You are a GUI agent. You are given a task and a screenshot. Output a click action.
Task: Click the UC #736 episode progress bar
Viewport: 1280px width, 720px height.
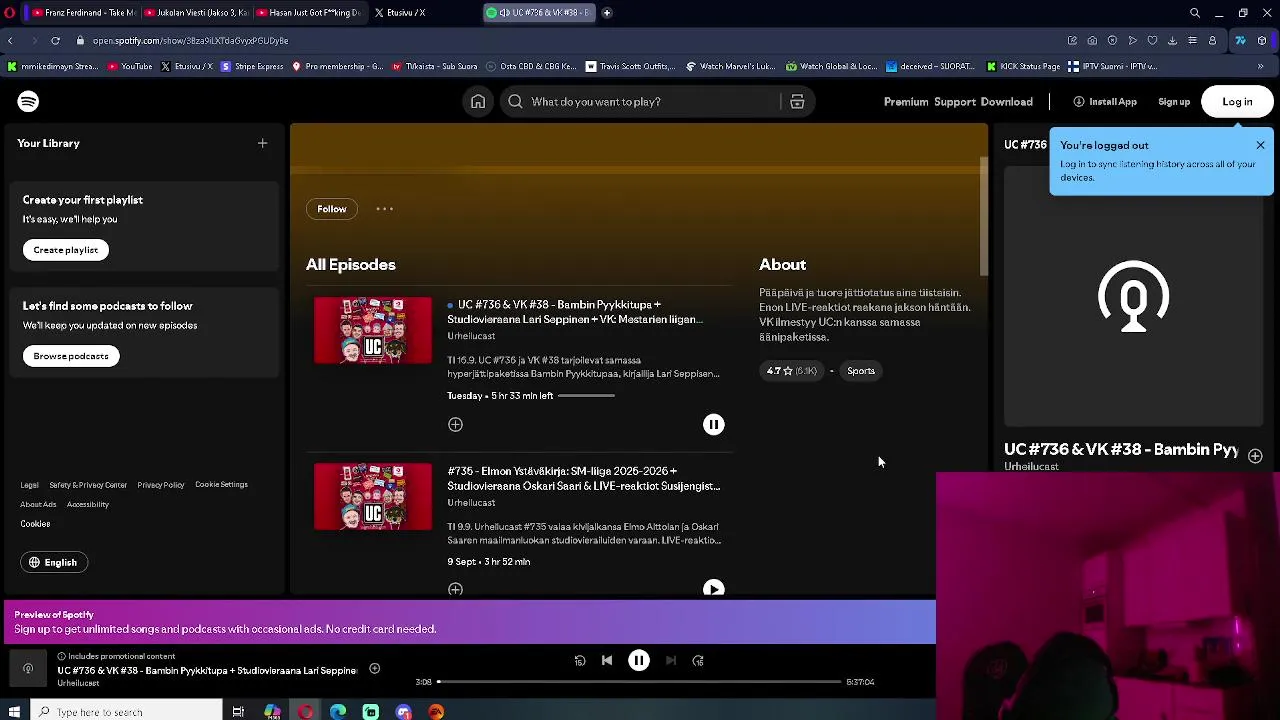coord(586,396)
